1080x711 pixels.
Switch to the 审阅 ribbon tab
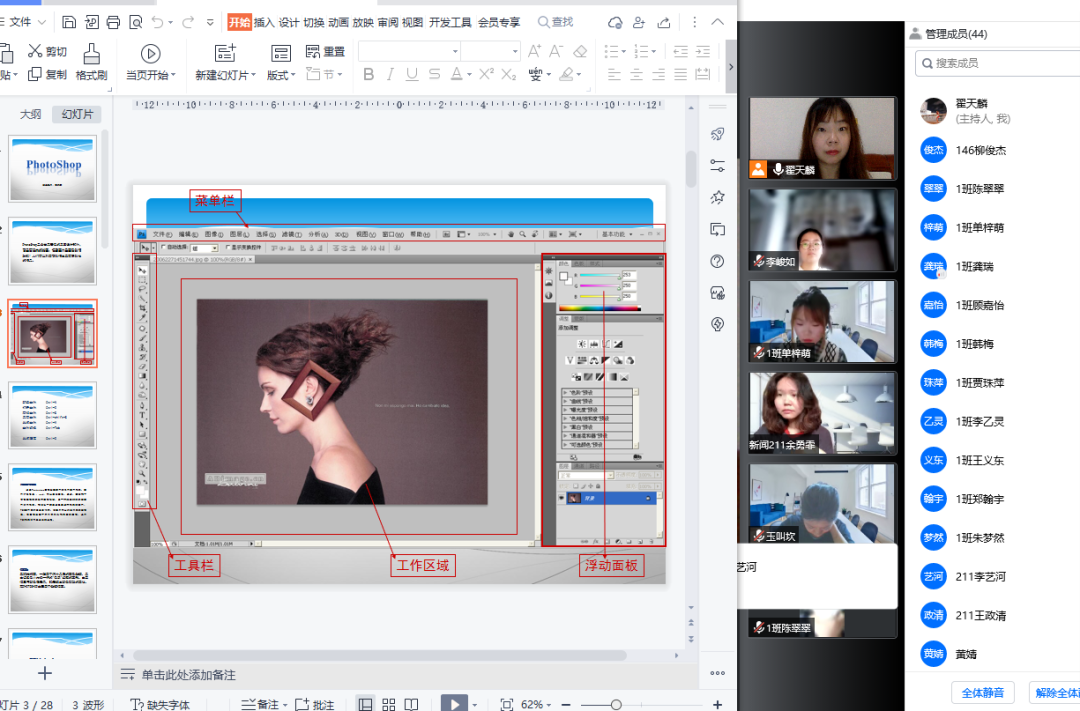click(x=388, y=22)
